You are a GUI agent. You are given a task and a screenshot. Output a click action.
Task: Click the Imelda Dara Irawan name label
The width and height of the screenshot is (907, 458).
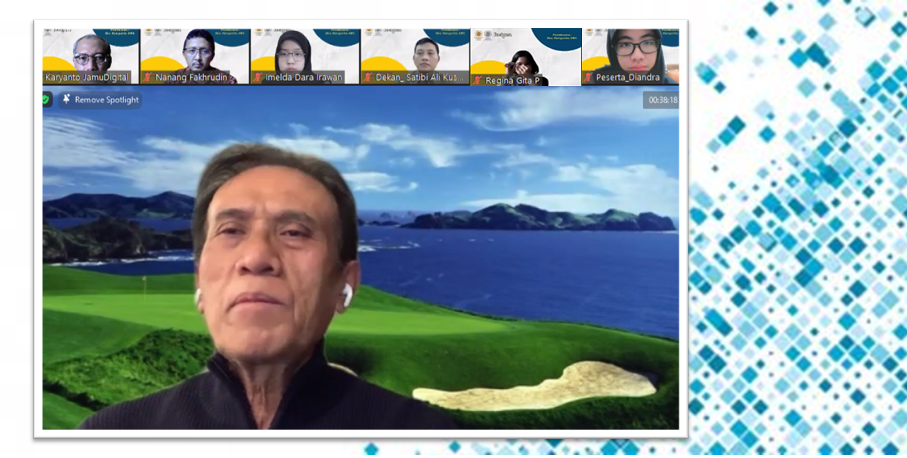click(x=304, y=77)
